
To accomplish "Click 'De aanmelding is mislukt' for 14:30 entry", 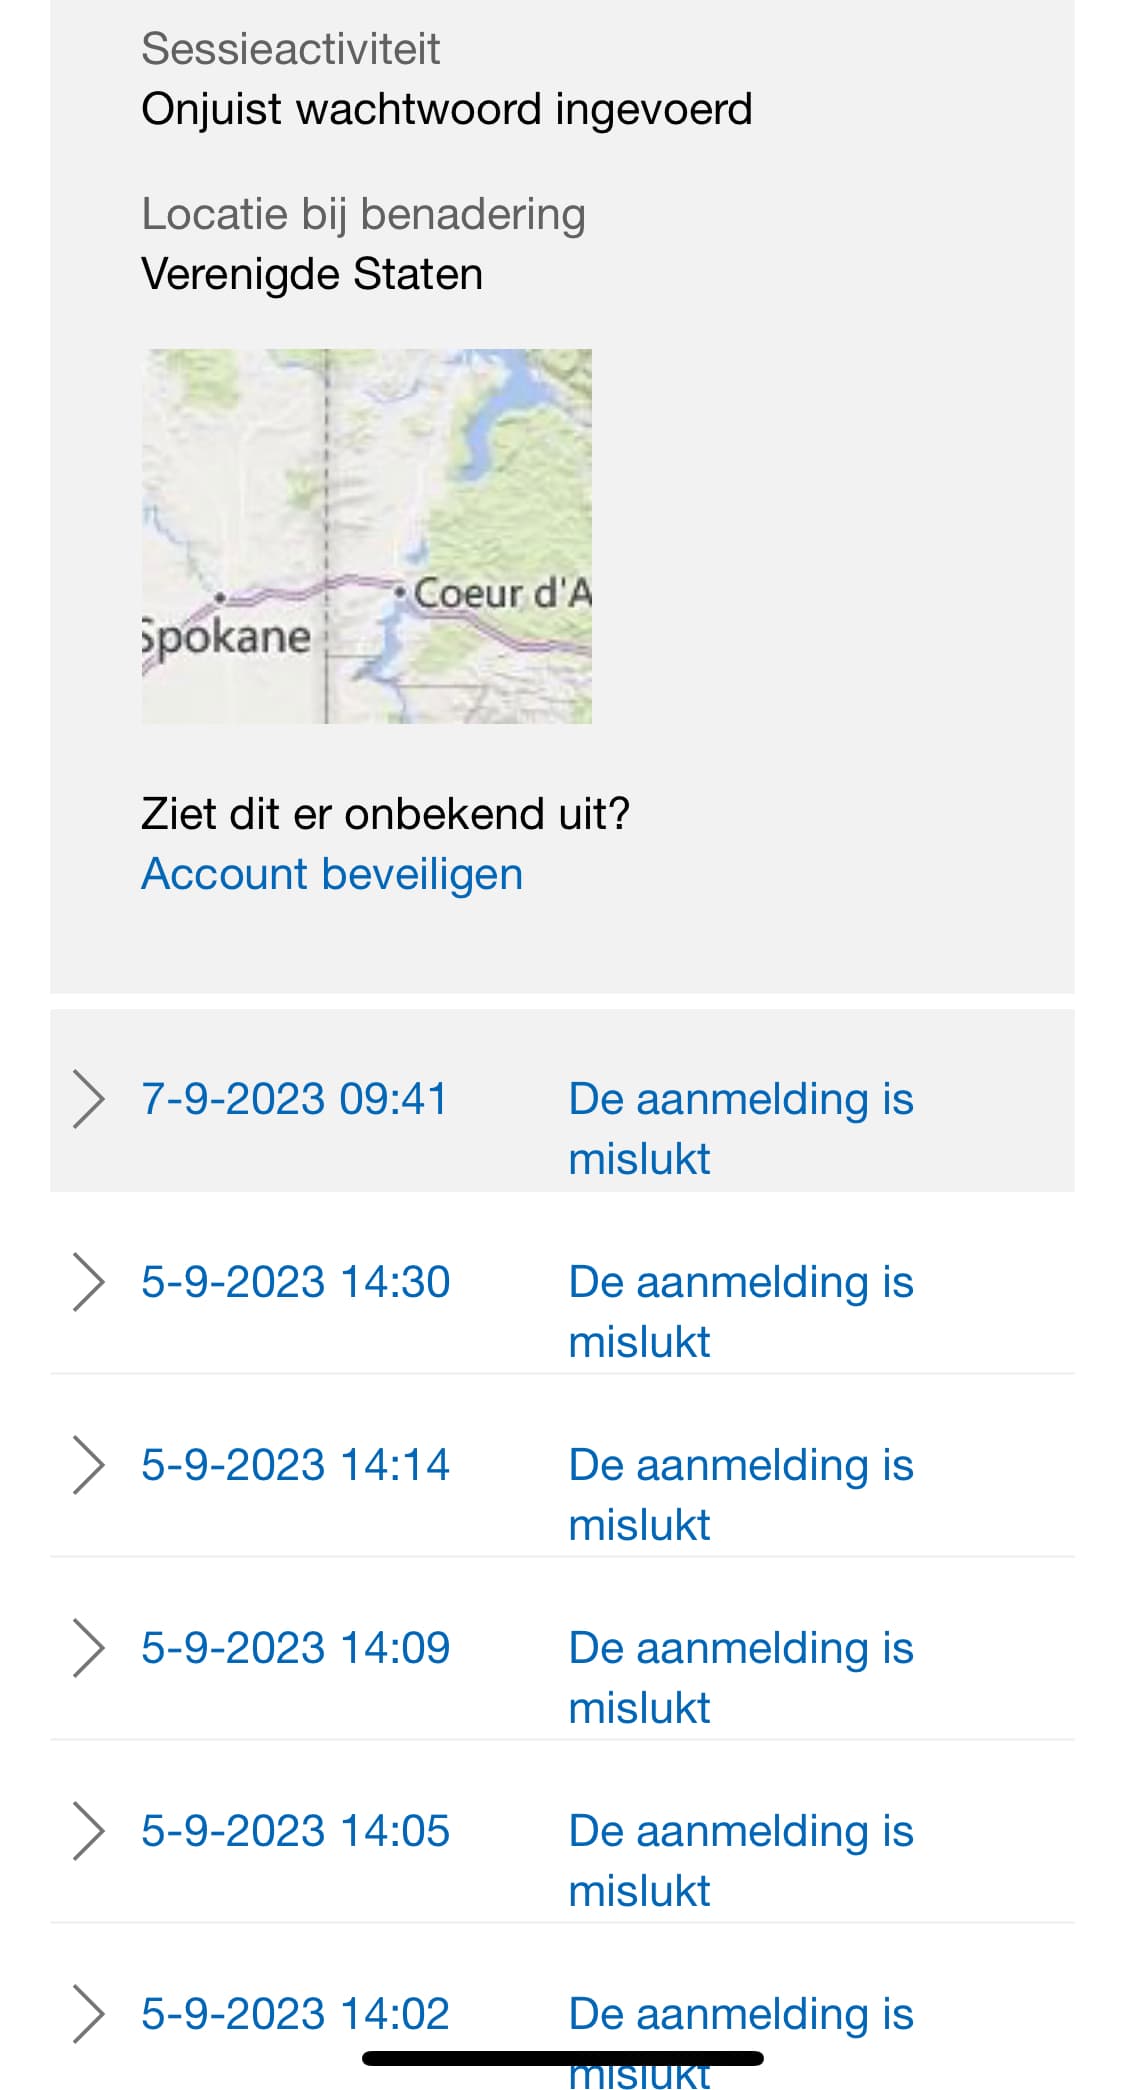I will [x=741, y=1312].
